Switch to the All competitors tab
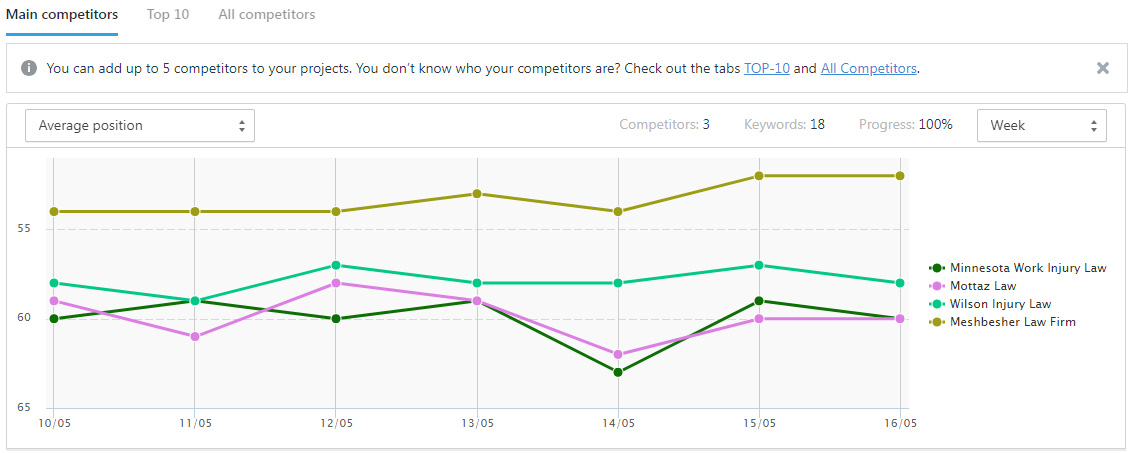This screenshot has width=1142, height=453. click(267, 15)
